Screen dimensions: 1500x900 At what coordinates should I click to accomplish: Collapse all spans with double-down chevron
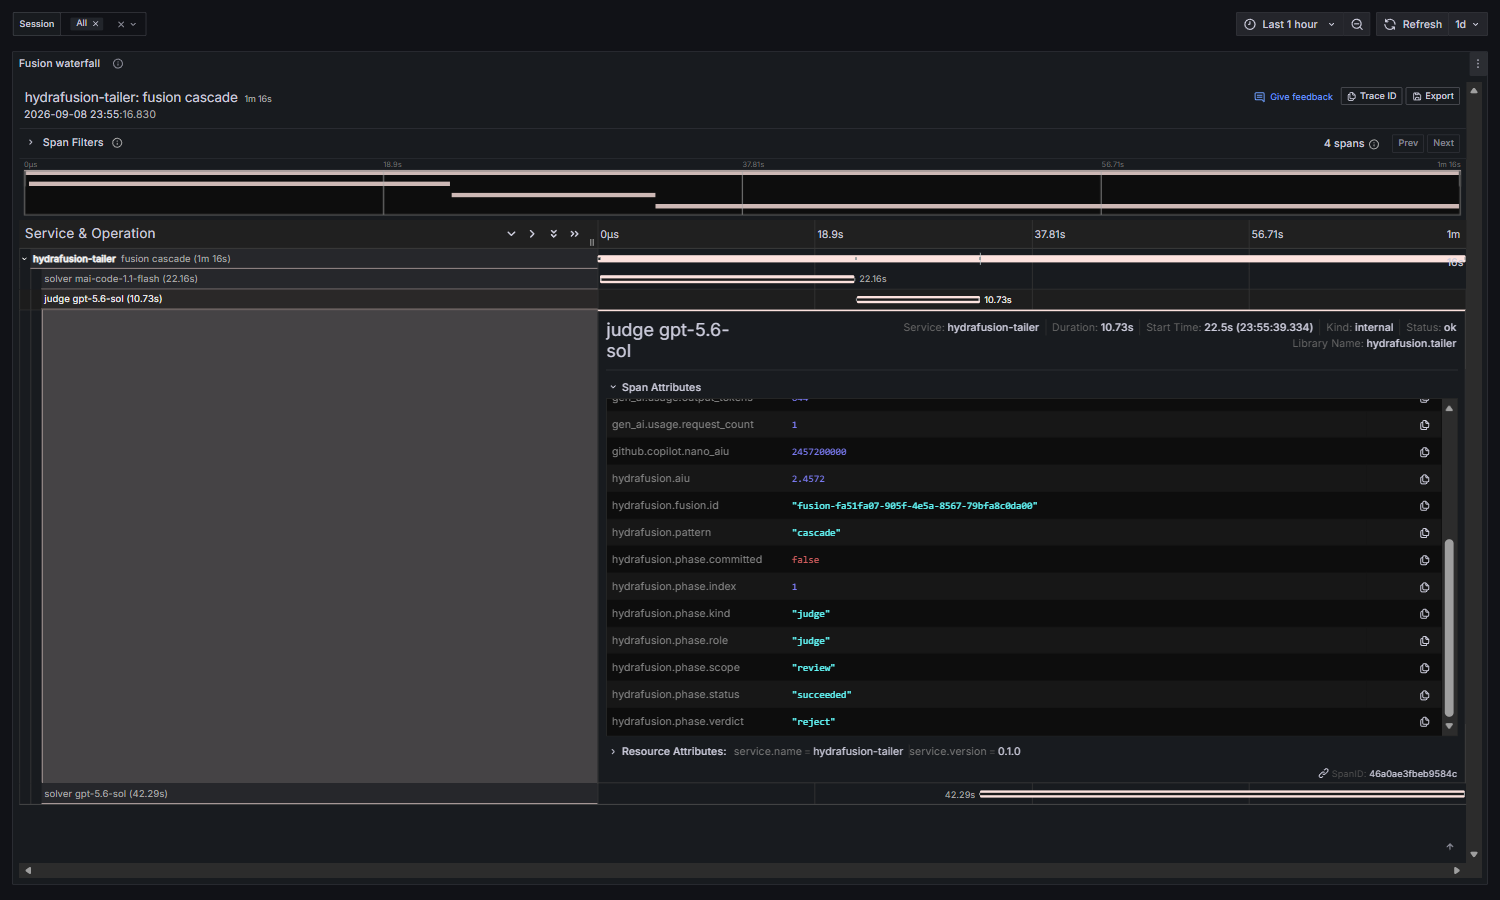[553, 234]
